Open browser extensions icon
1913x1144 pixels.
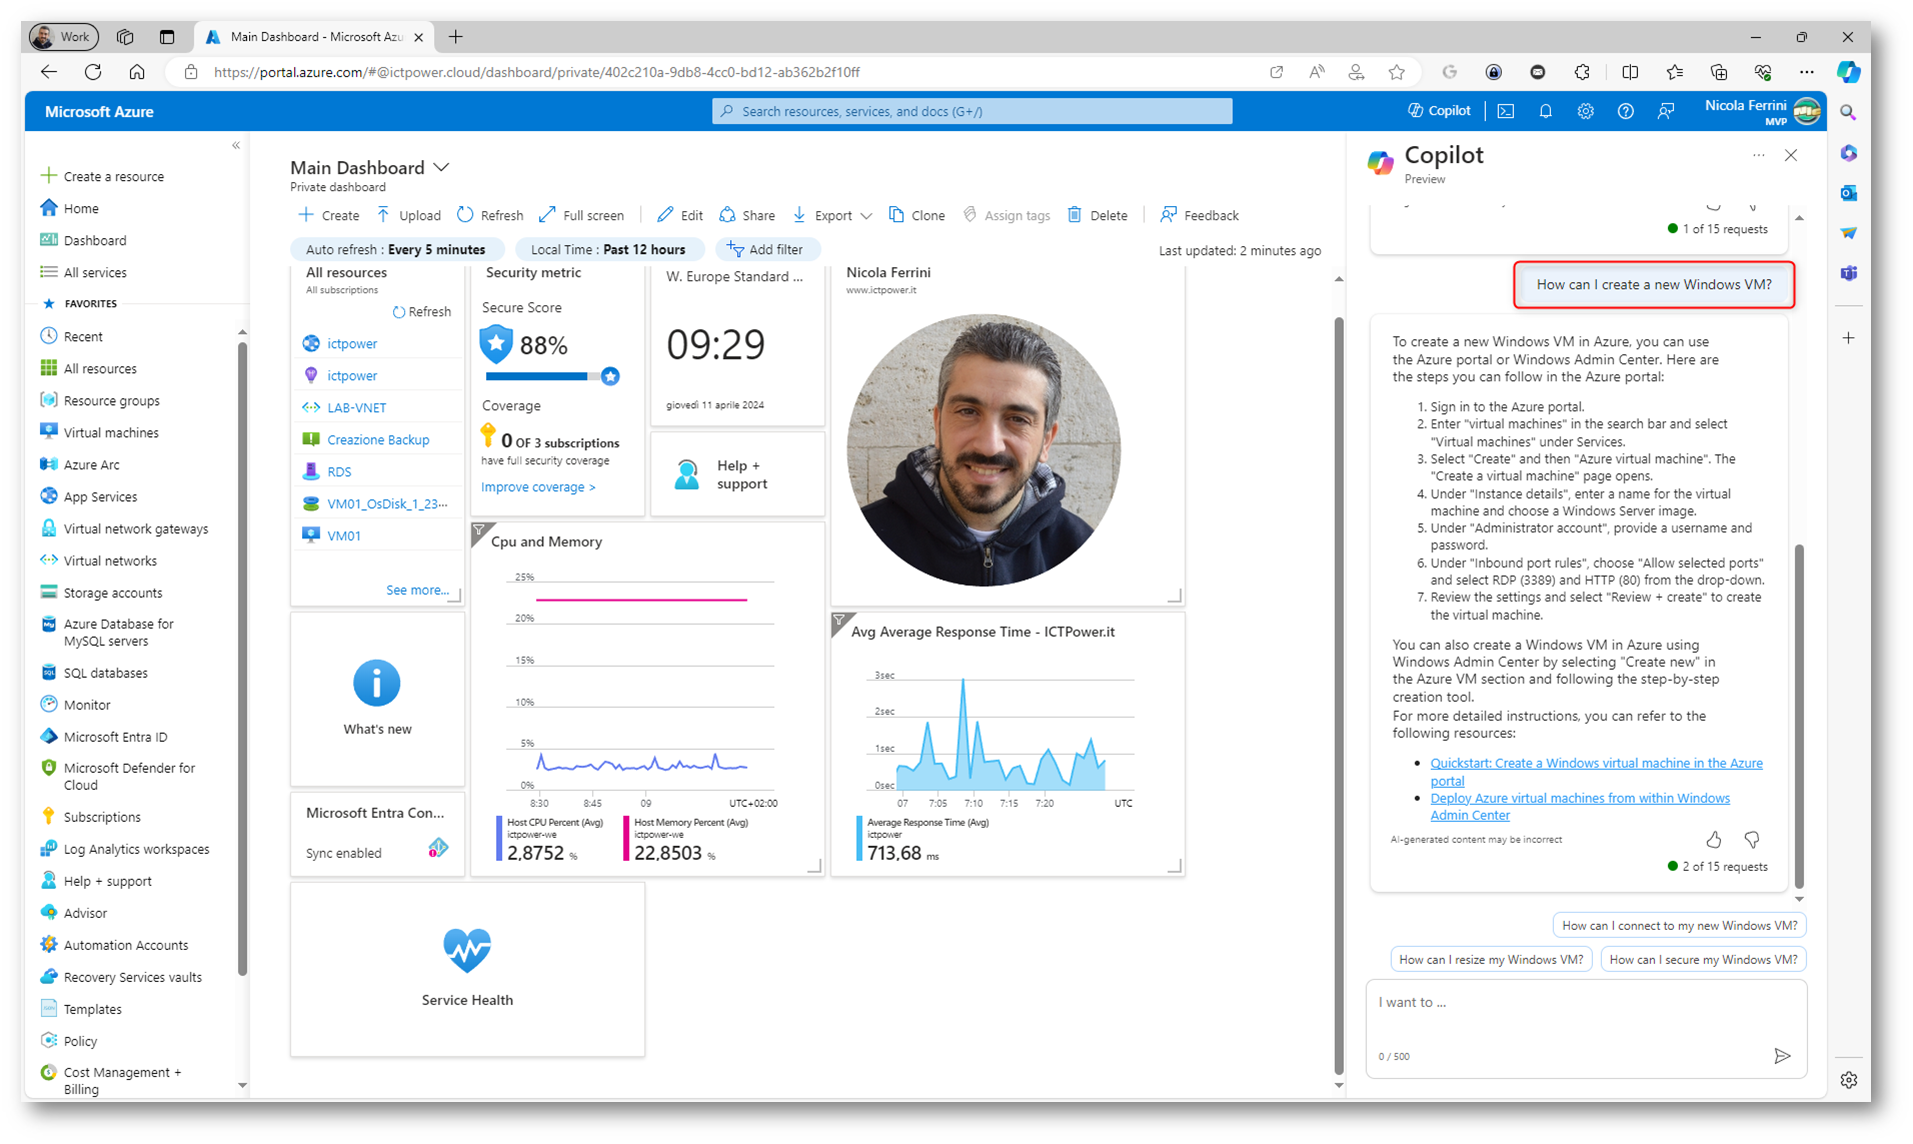click(1581, 72)
